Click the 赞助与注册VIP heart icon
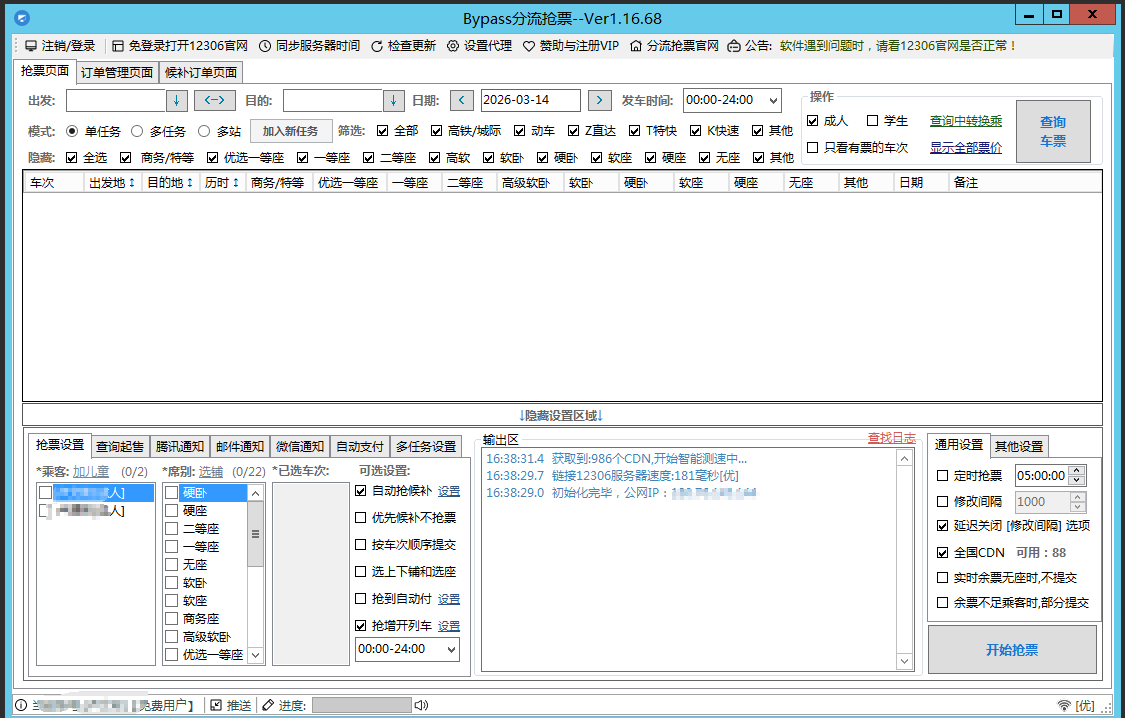1125x718 pixels. [528, 45]
